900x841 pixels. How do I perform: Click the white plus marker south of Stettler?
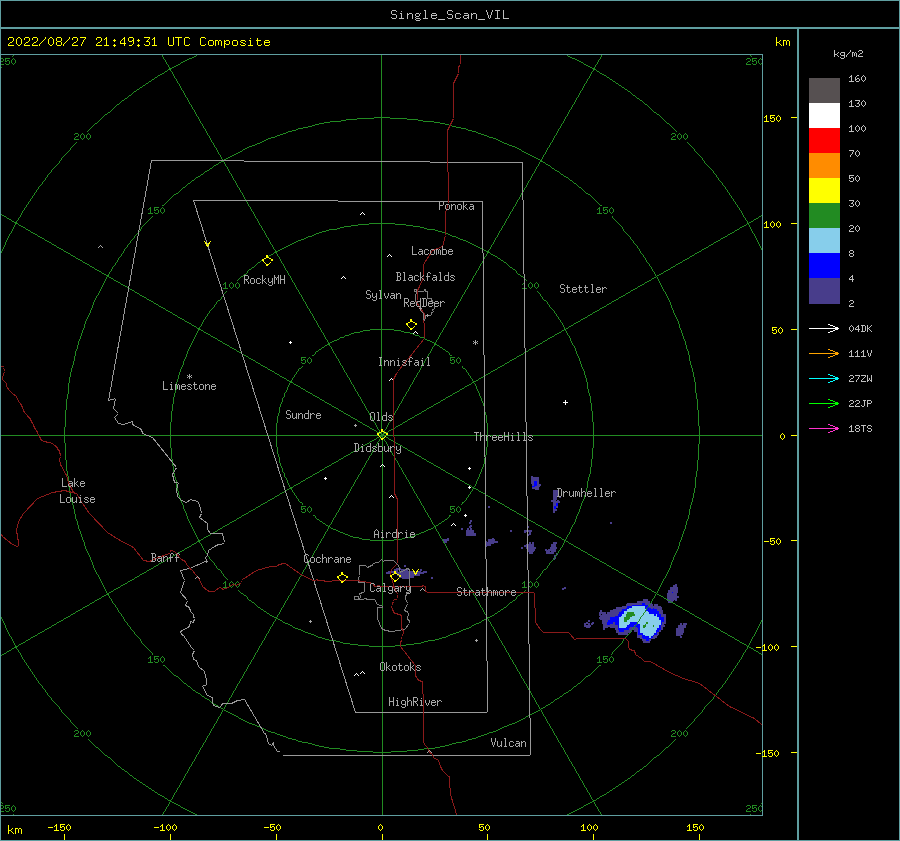coord(565,402)
